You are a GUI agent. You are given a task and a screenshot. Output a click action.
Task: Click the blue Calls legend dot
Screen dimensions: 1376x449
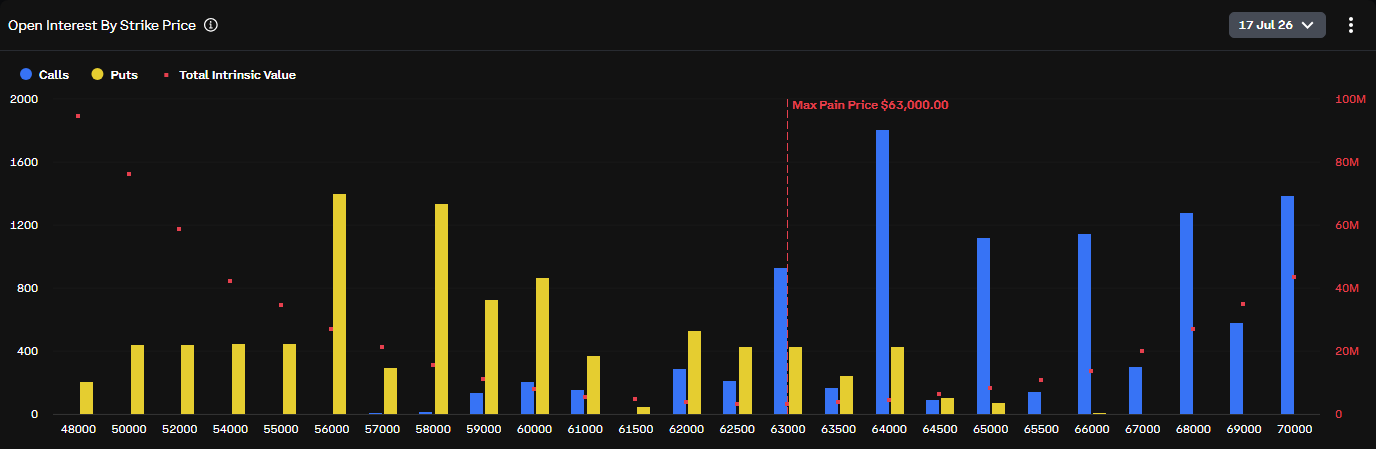tap(26, 74)
